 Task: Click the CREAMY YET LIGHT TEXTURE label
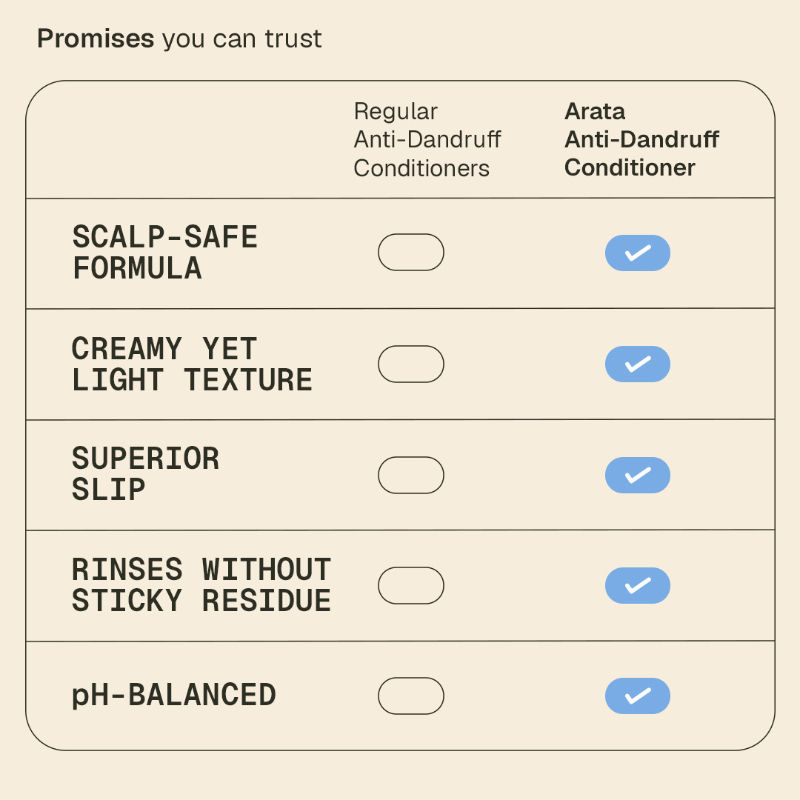tap(192, 364)
